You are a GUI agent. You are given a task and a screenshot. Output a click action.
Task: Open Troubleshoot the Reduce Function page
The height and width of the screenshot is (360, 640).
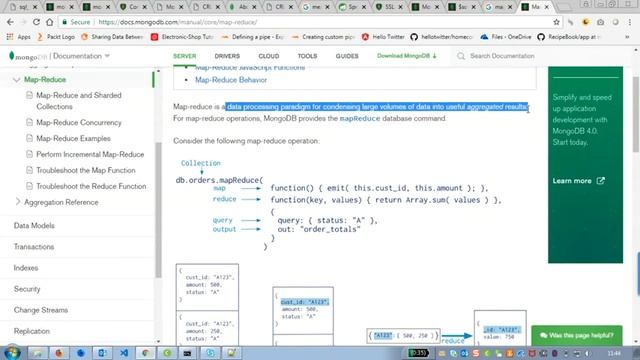click(x=91, y=186)
